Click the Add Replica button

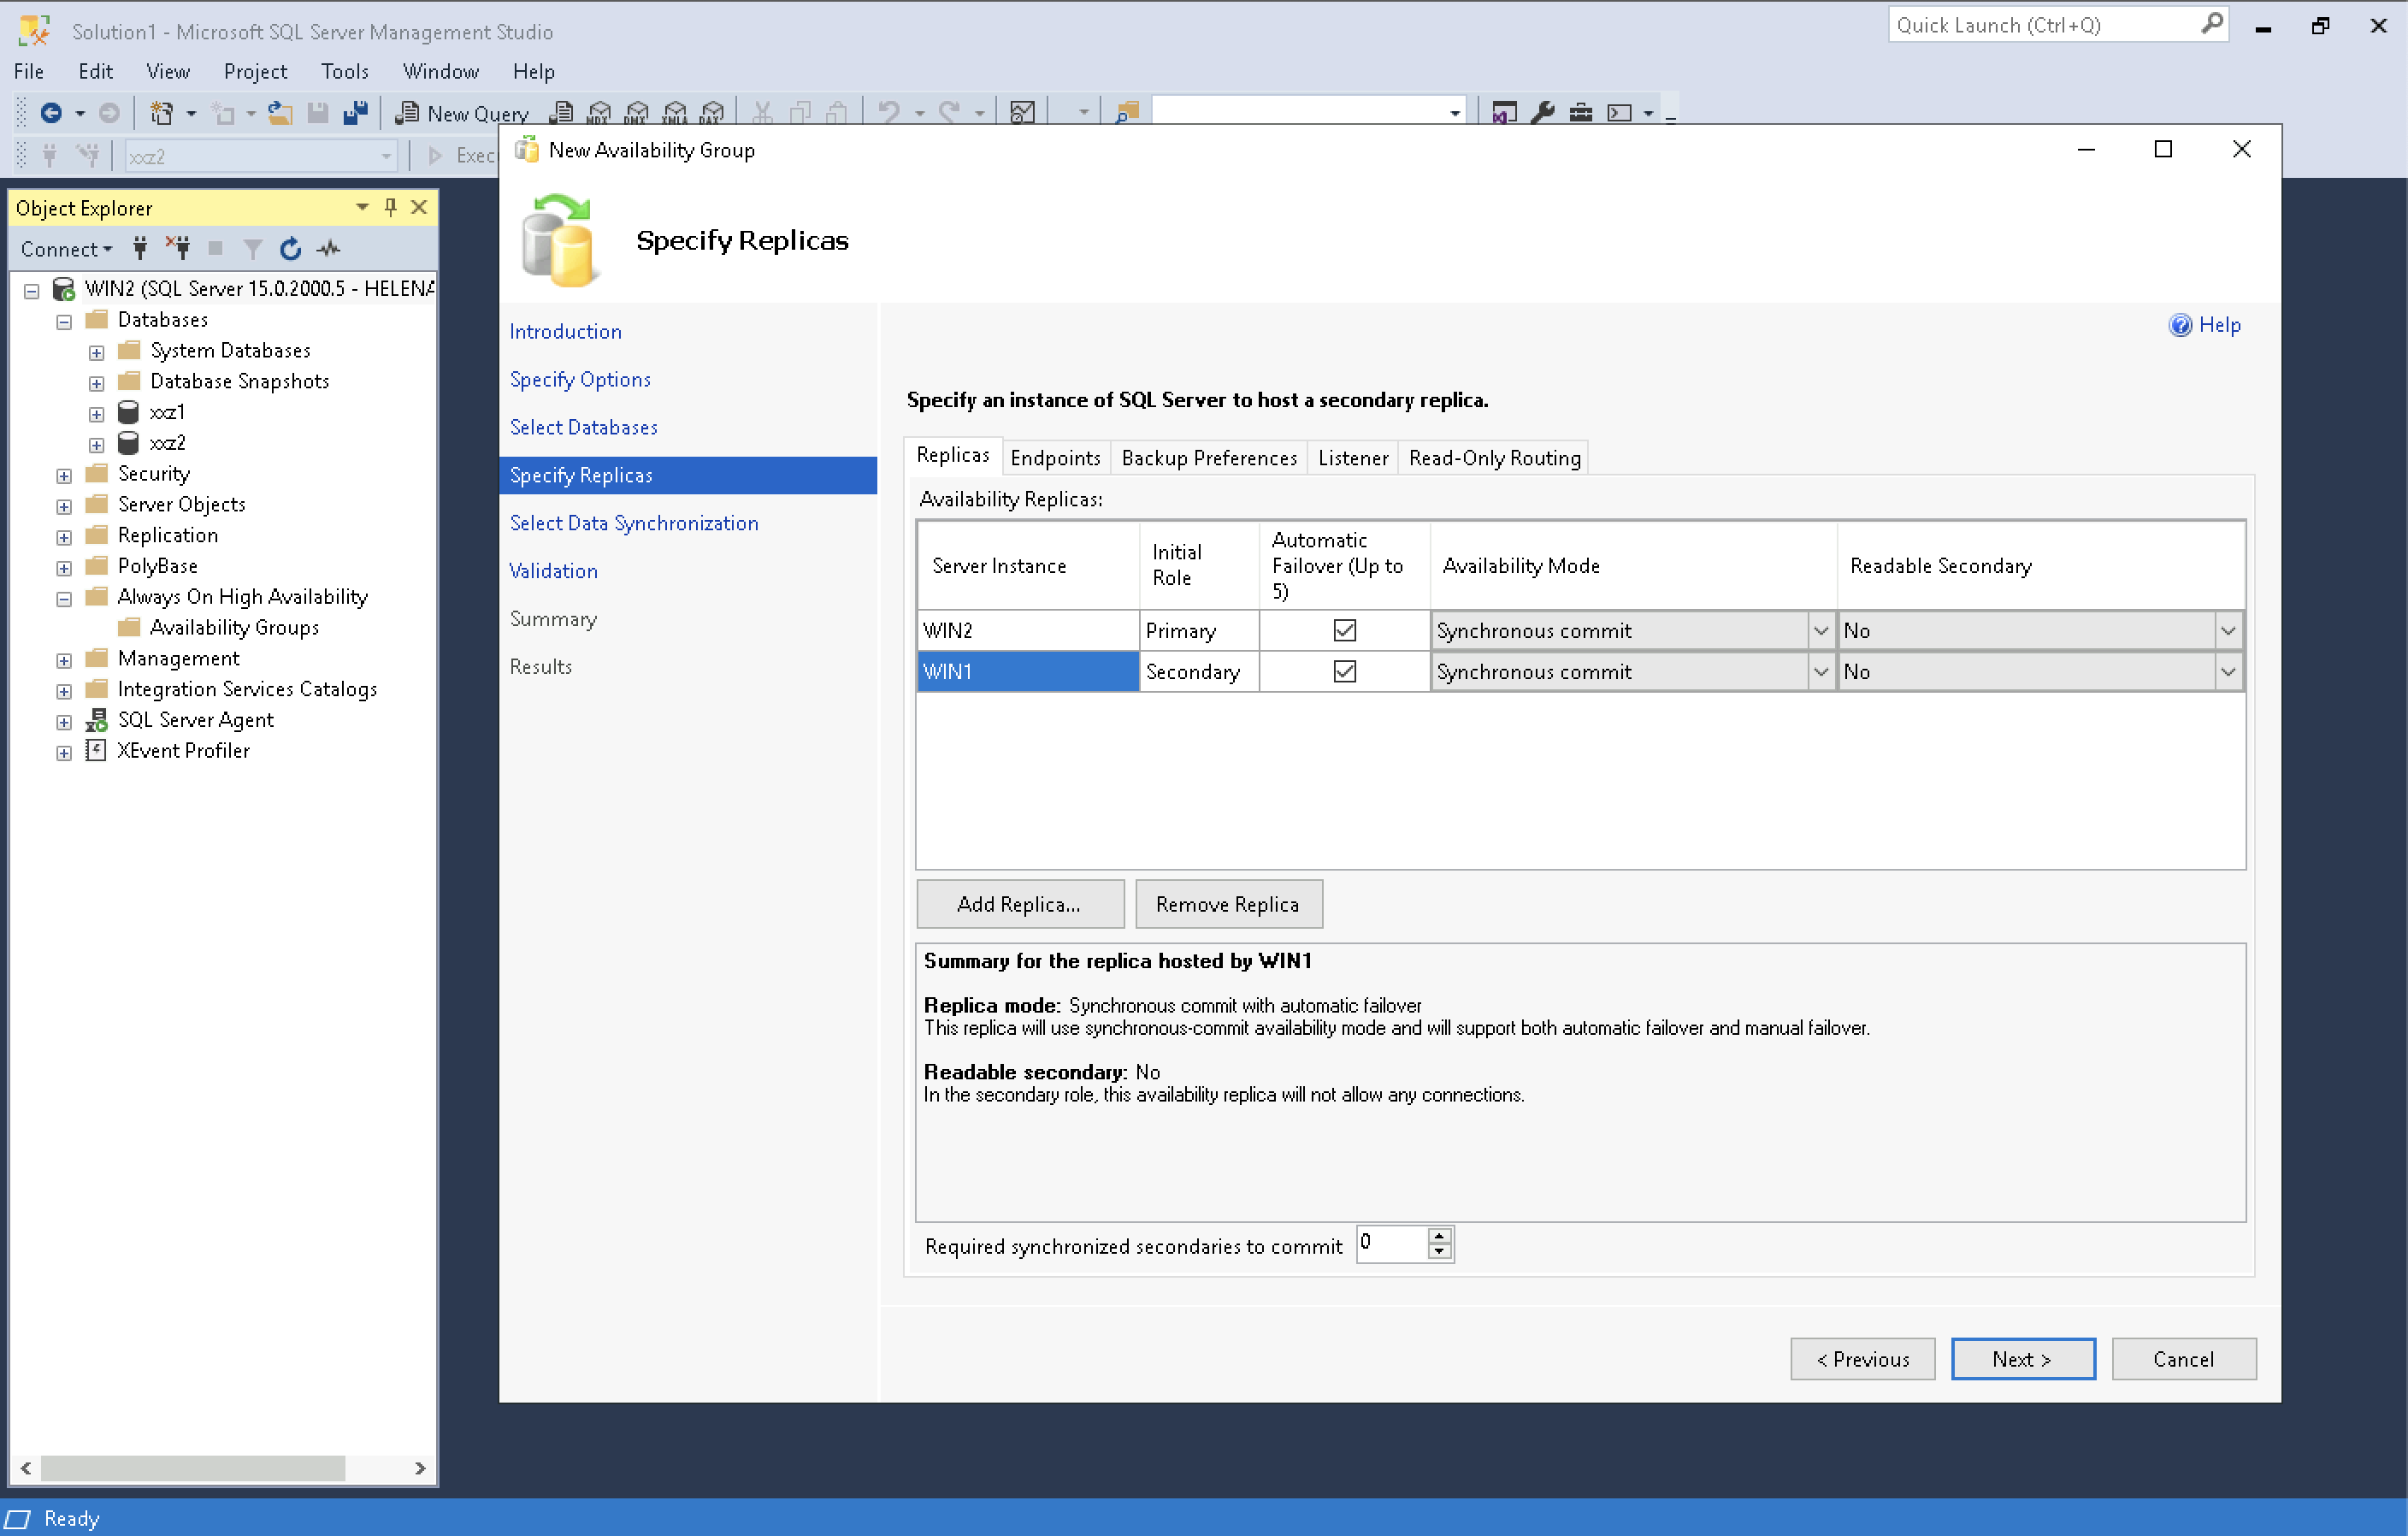click(1019, 904)
